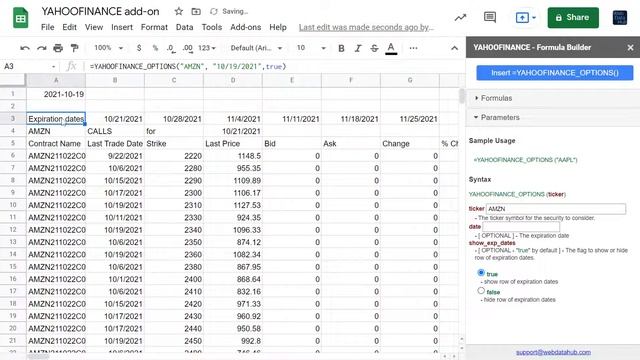640x360 pixels.
Task: Open the Default font dropdown
Action: [x=256, y=48]
